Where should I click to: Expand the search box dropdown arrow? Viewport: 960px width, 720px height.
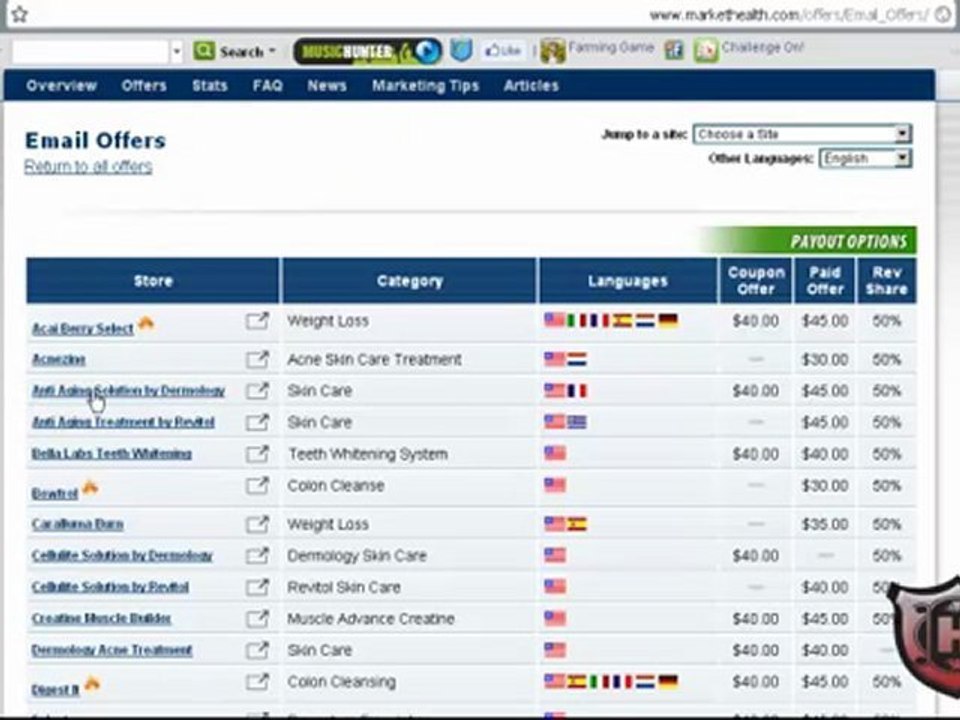coord(176,52)
